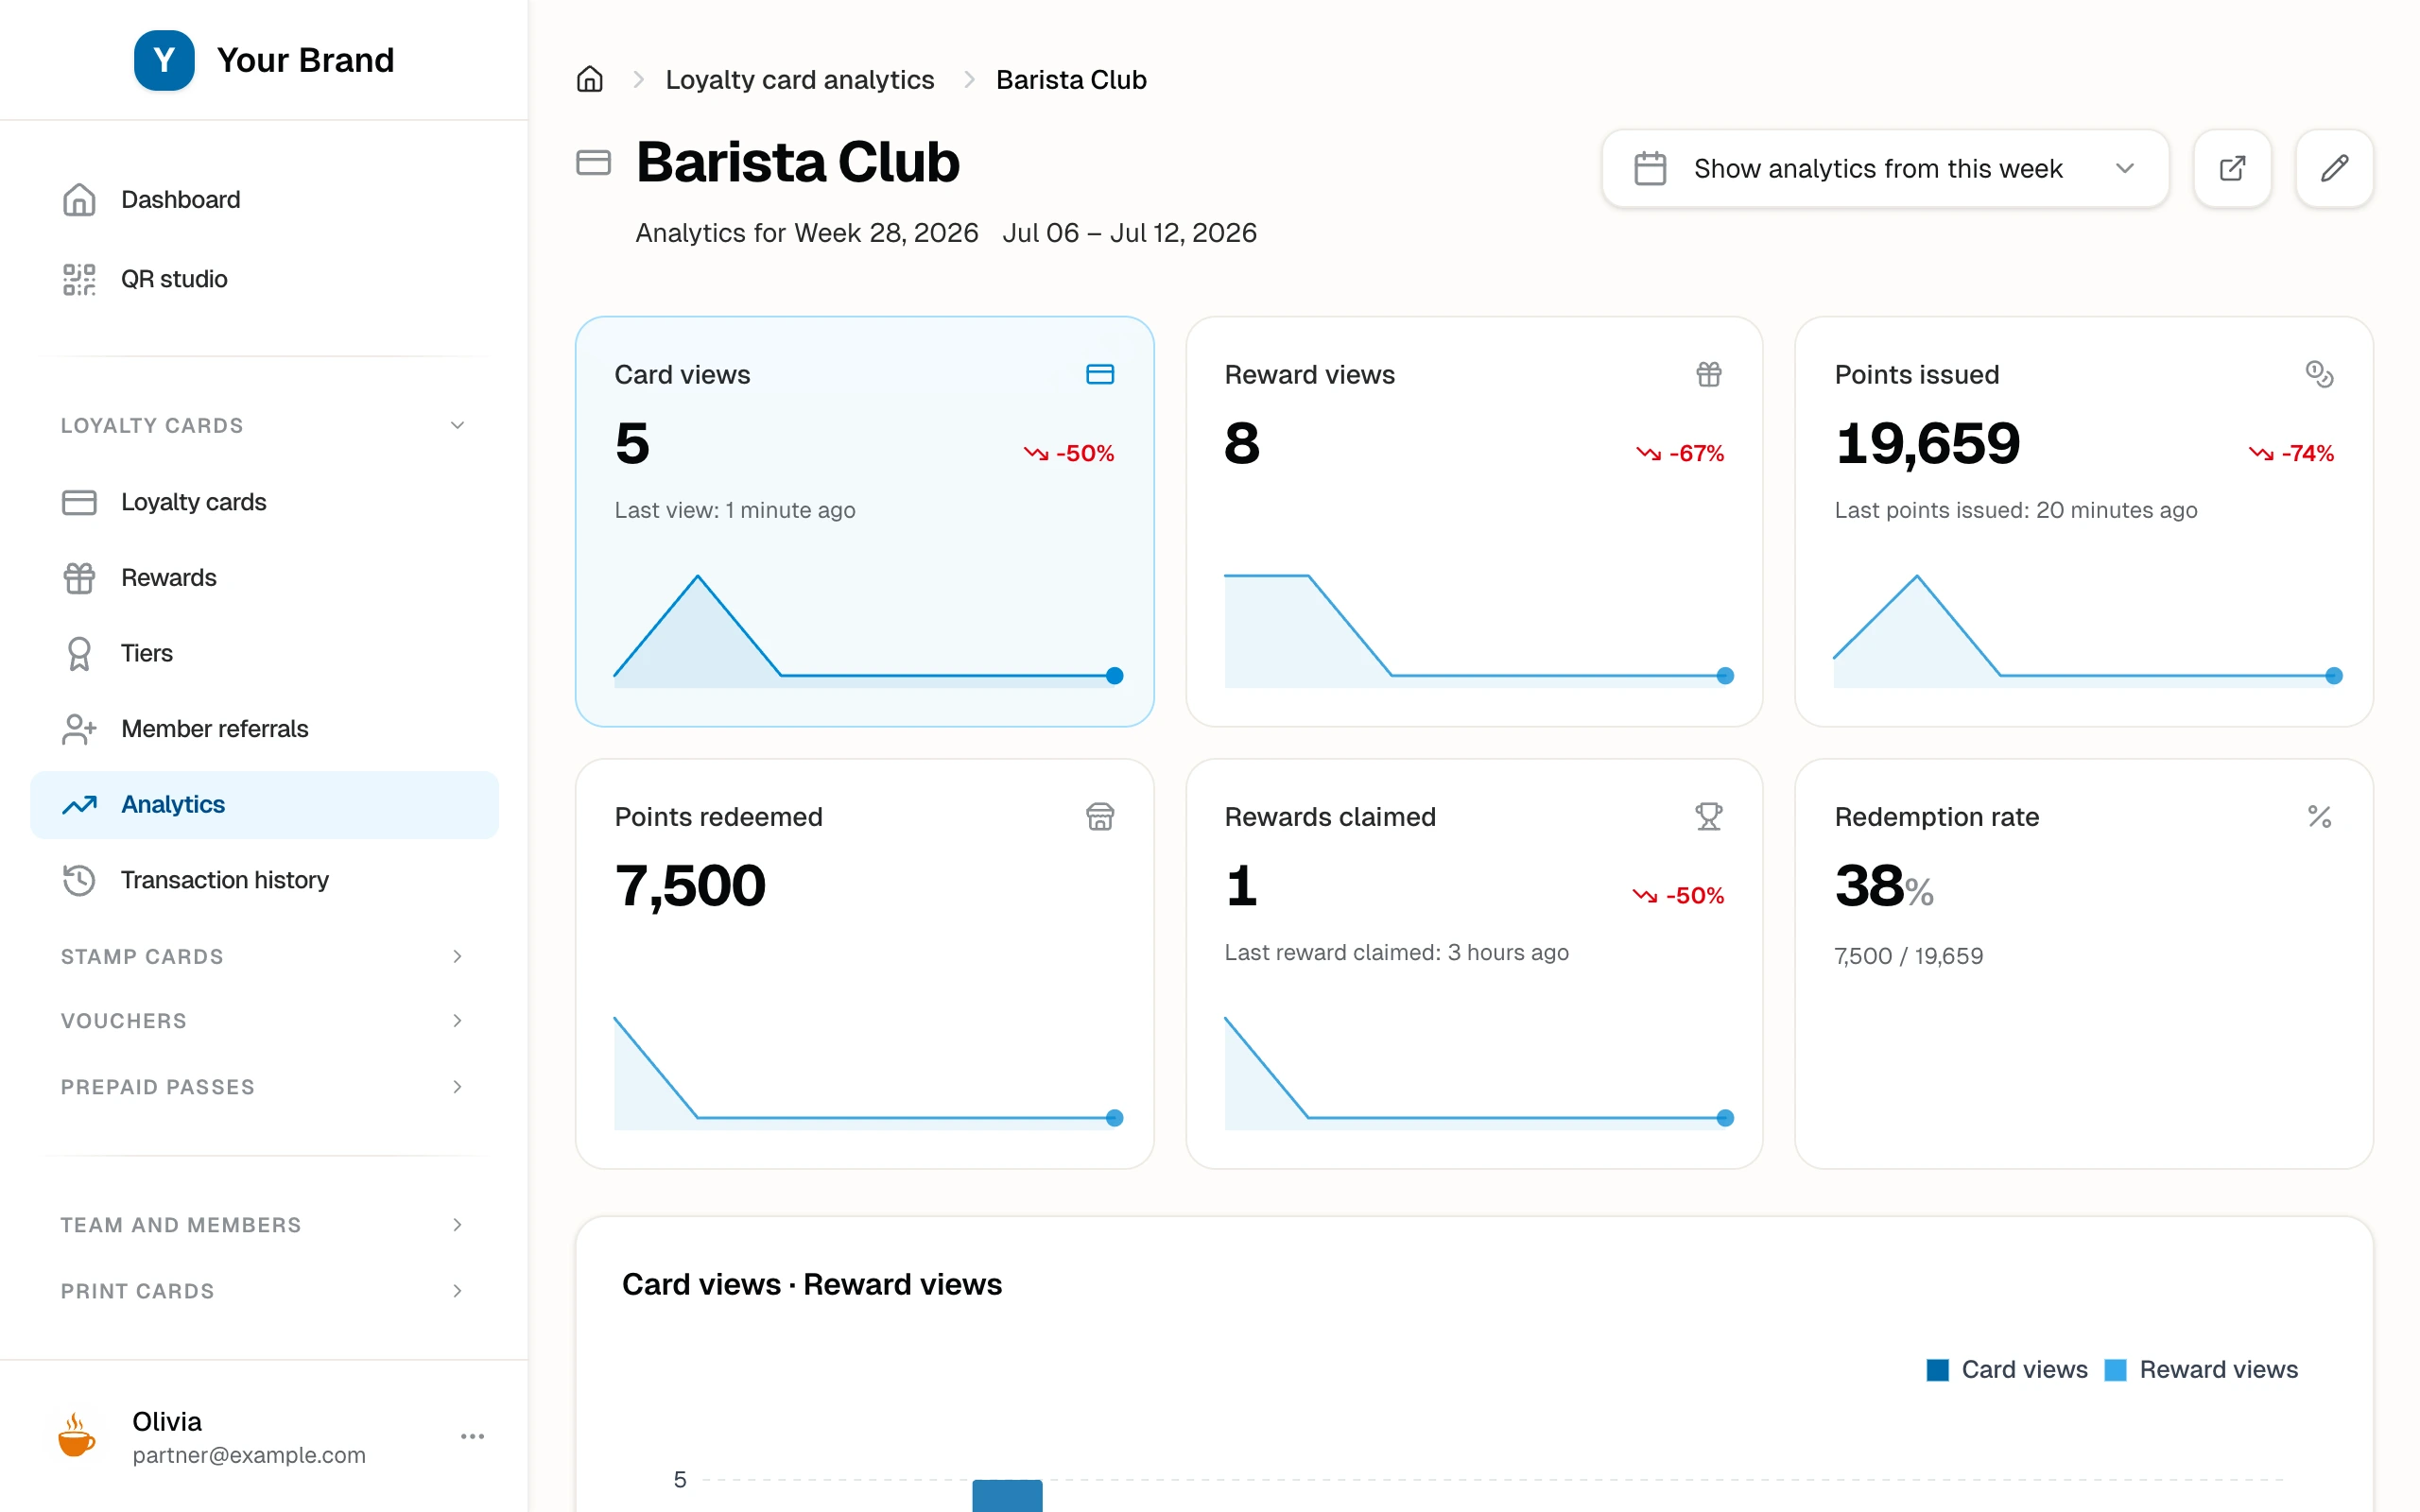Click 'Last points issued: 20 minutes ago'
This screenshot has height=1512, width=2420.
pos(2016,510)
